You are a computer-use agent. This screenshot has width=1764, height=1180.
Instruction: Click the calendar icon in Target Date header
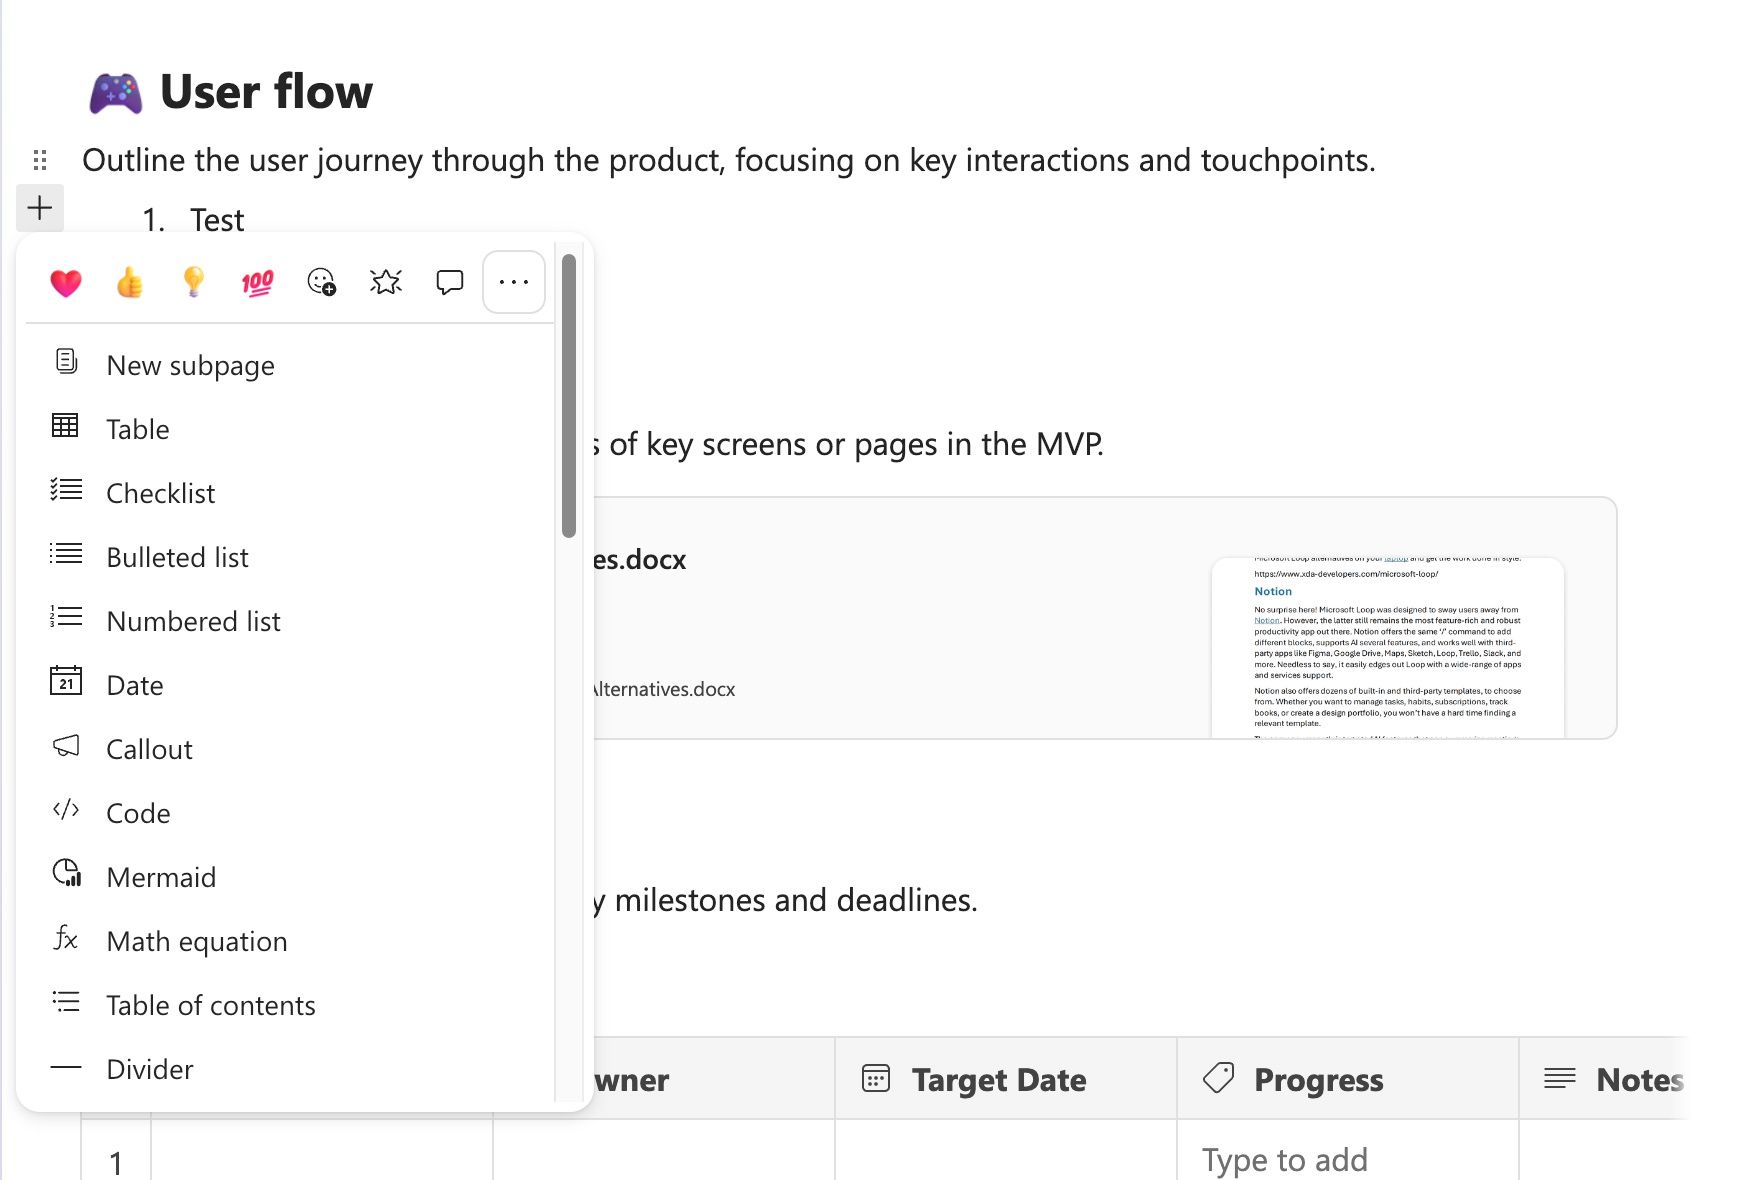[x=876, y=1078]
